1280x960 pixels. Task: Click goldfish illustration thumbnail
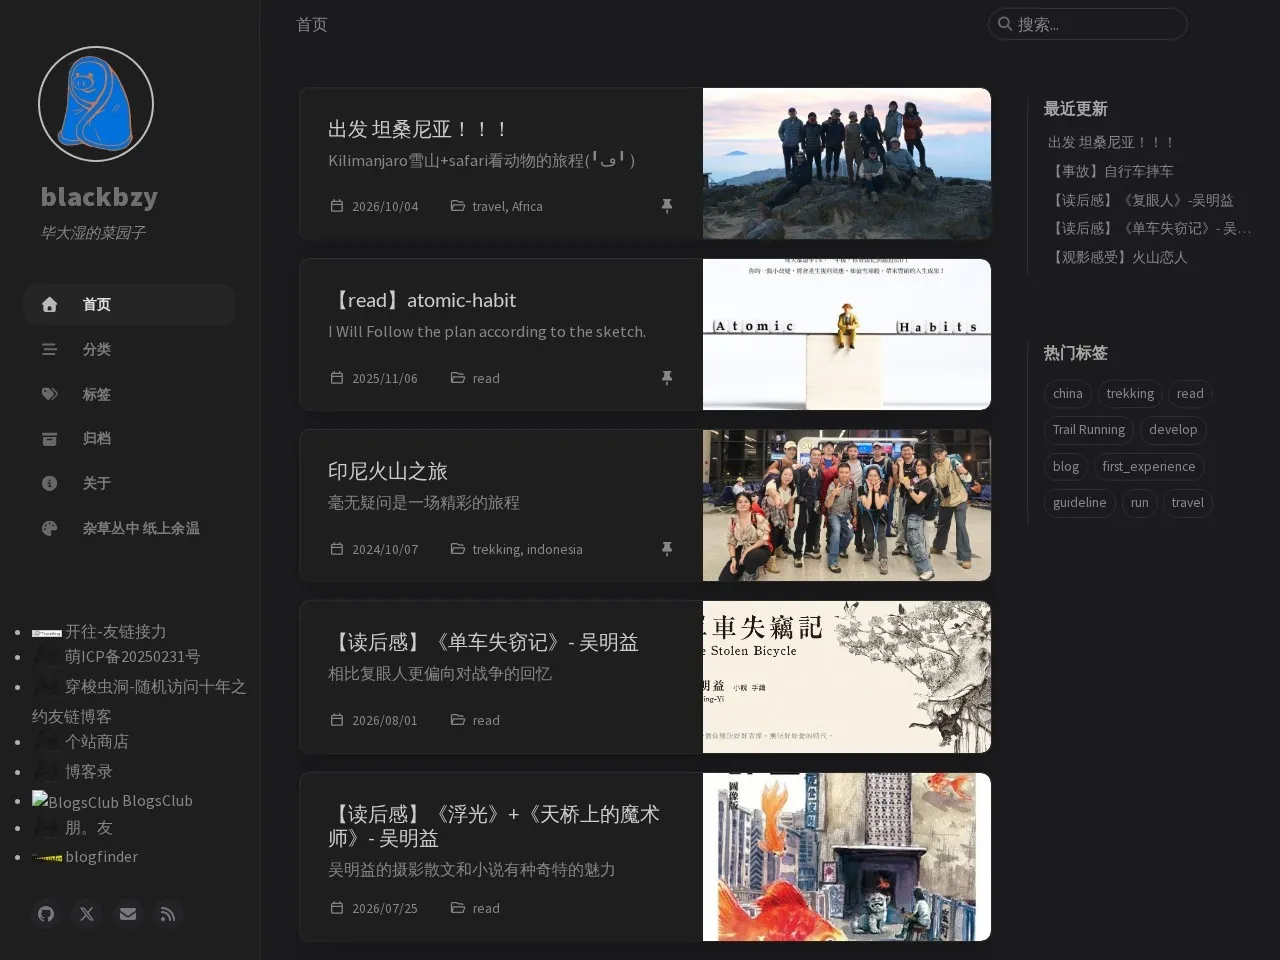pyautogui.click(x=847, y=857)
